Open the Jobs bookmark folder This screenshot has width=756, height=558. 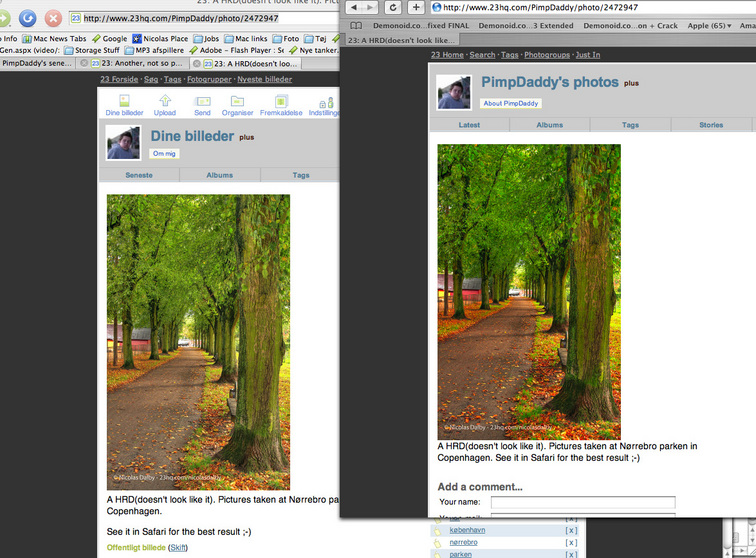click(206, 39)
